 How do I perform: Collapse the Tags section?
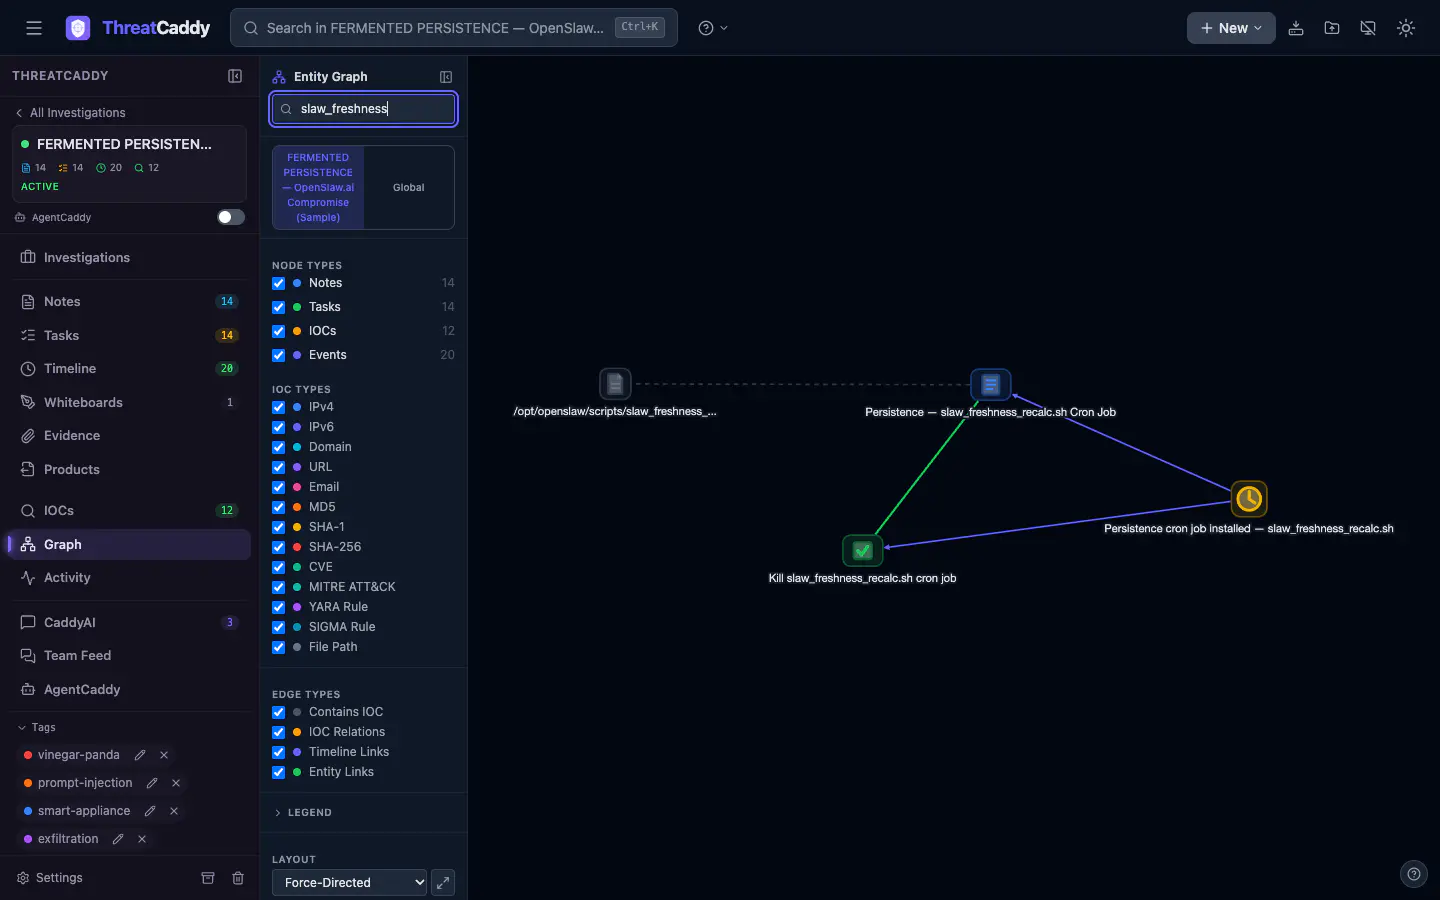[36, 727]
